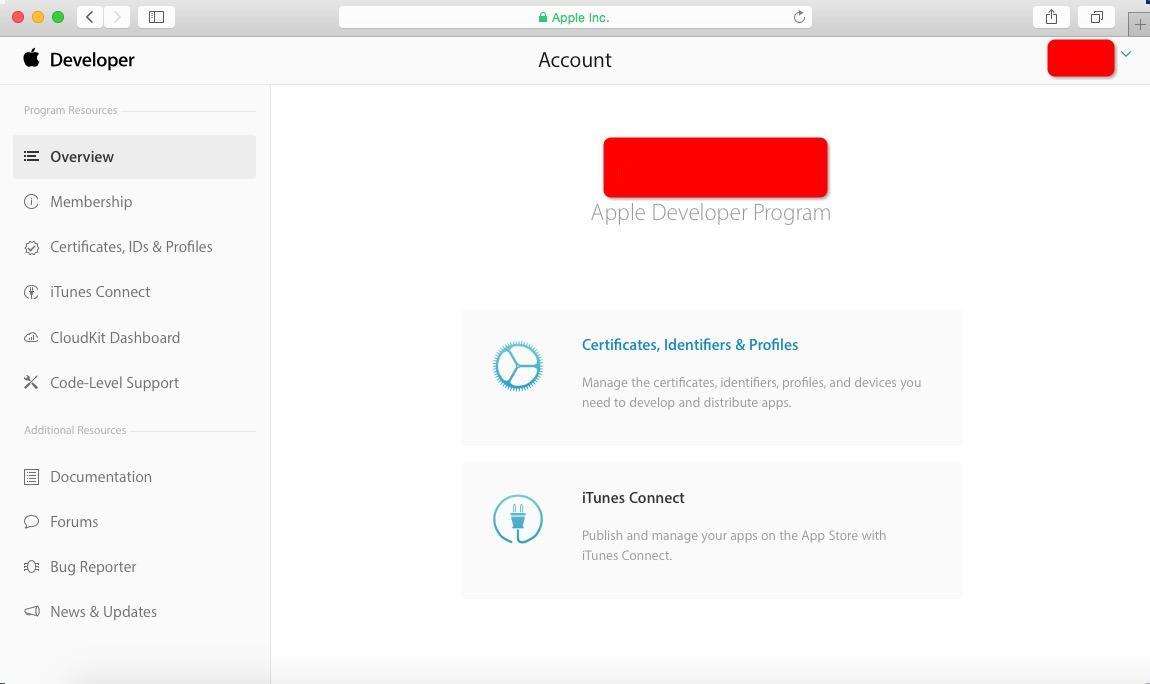The image size is (1150, 684).
Task: Select Overview in the sidebar
Action: 134,157
